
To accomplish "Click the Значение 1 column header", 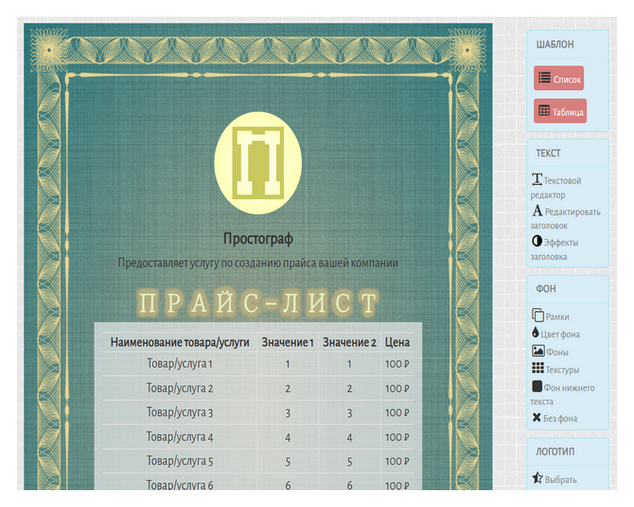I will tap(287, 342).
